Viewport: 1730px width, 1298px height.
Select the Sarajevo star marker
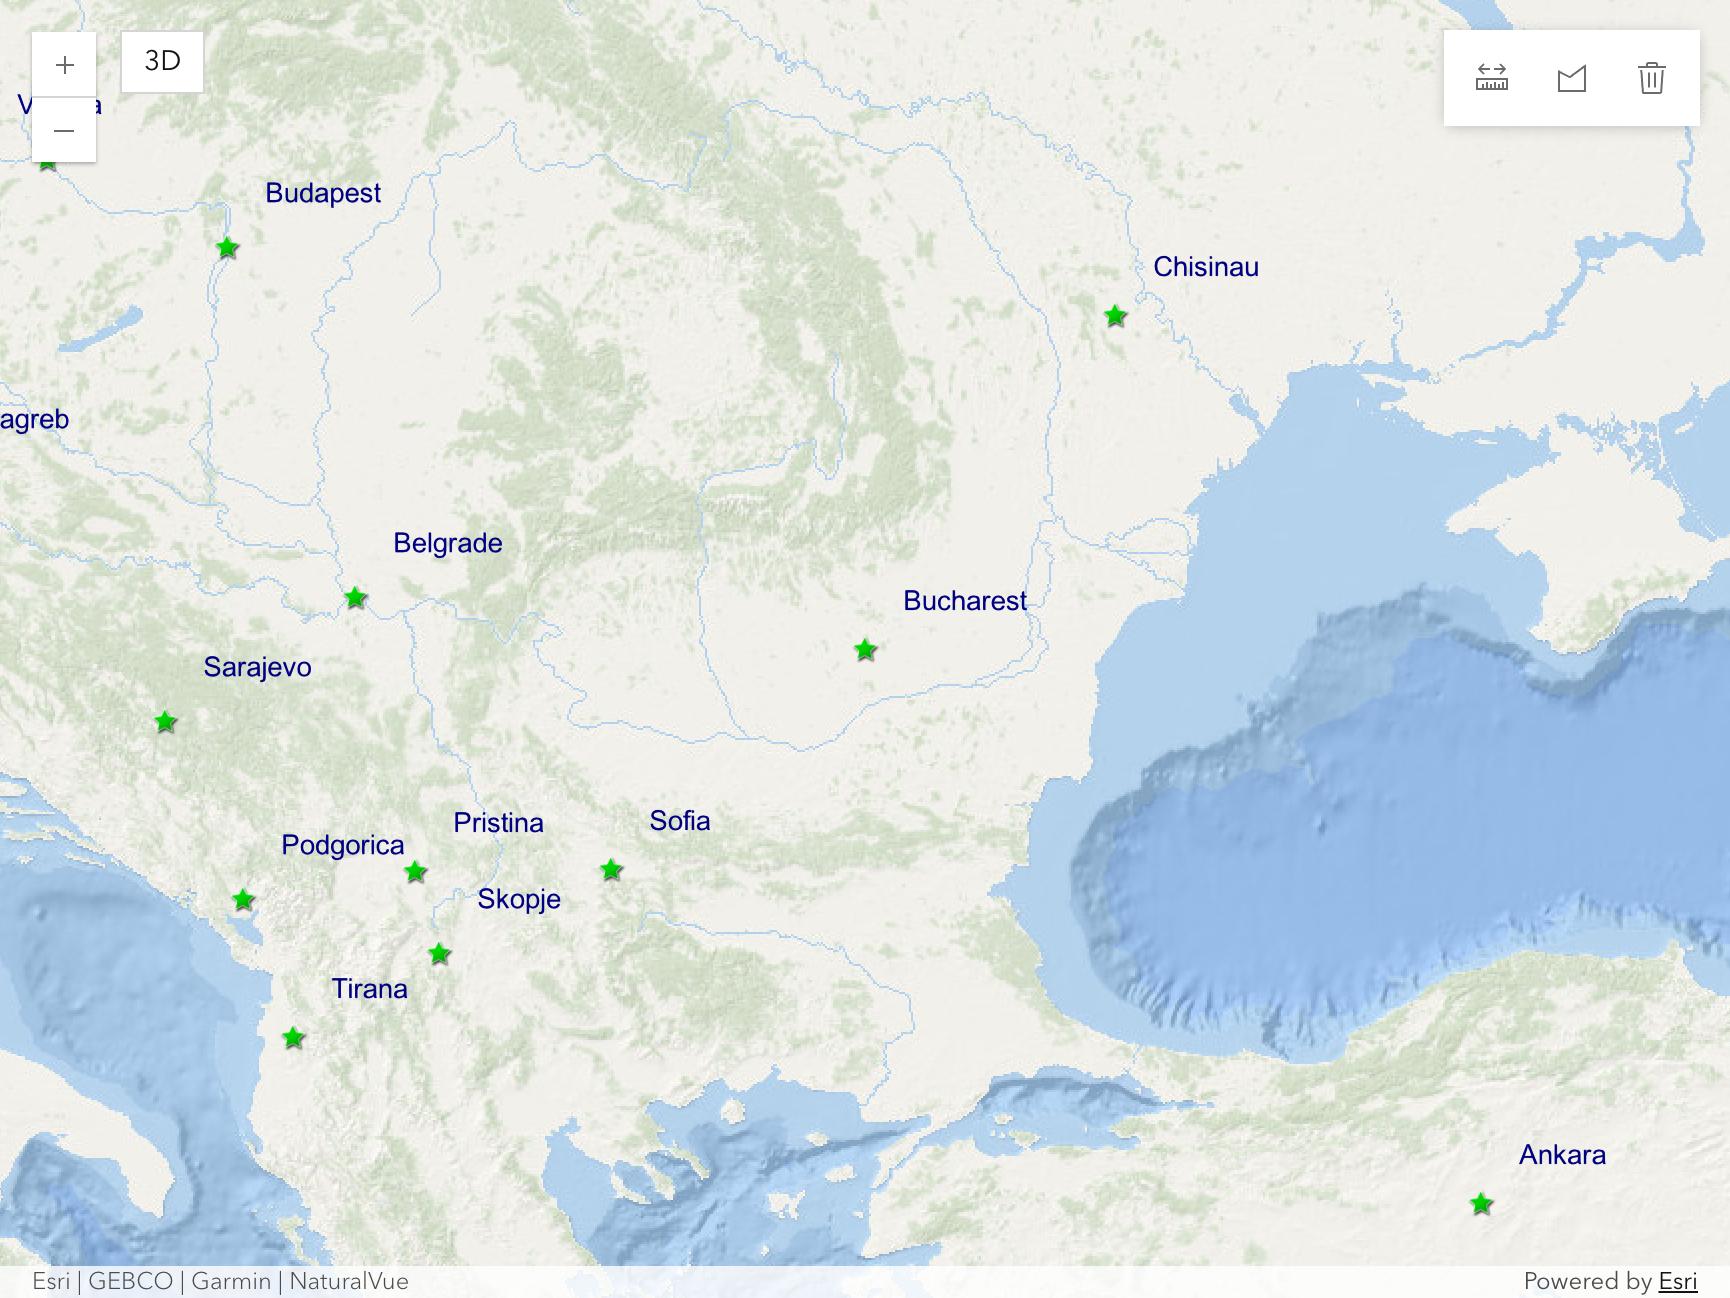166,722
